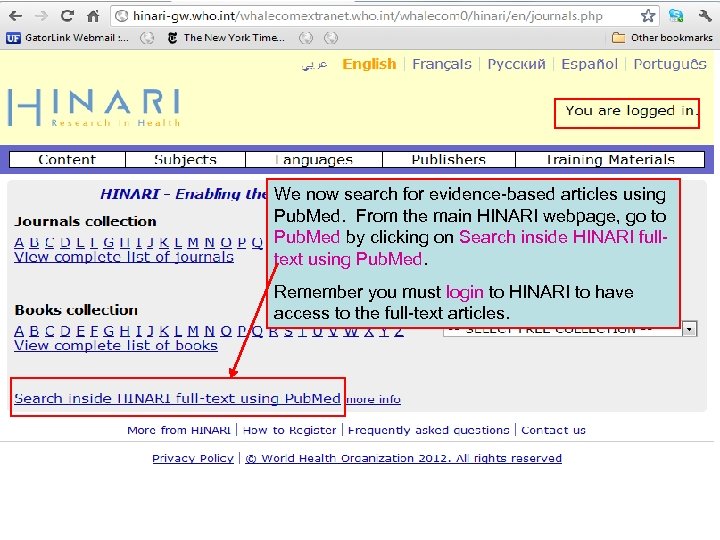Viewport: 720px width, 540px height.
Task: Open the Privacy Policy link
Action: (193, 458)
